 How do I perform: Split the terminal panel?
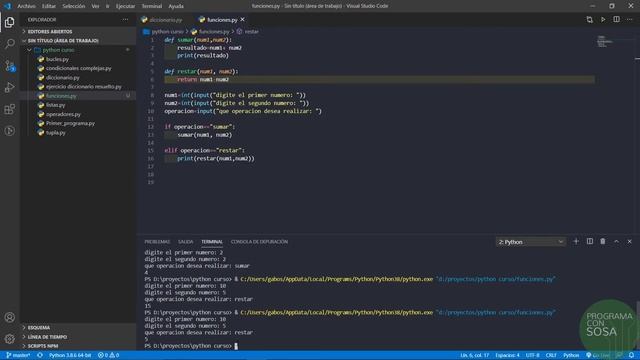coord(589,242)
